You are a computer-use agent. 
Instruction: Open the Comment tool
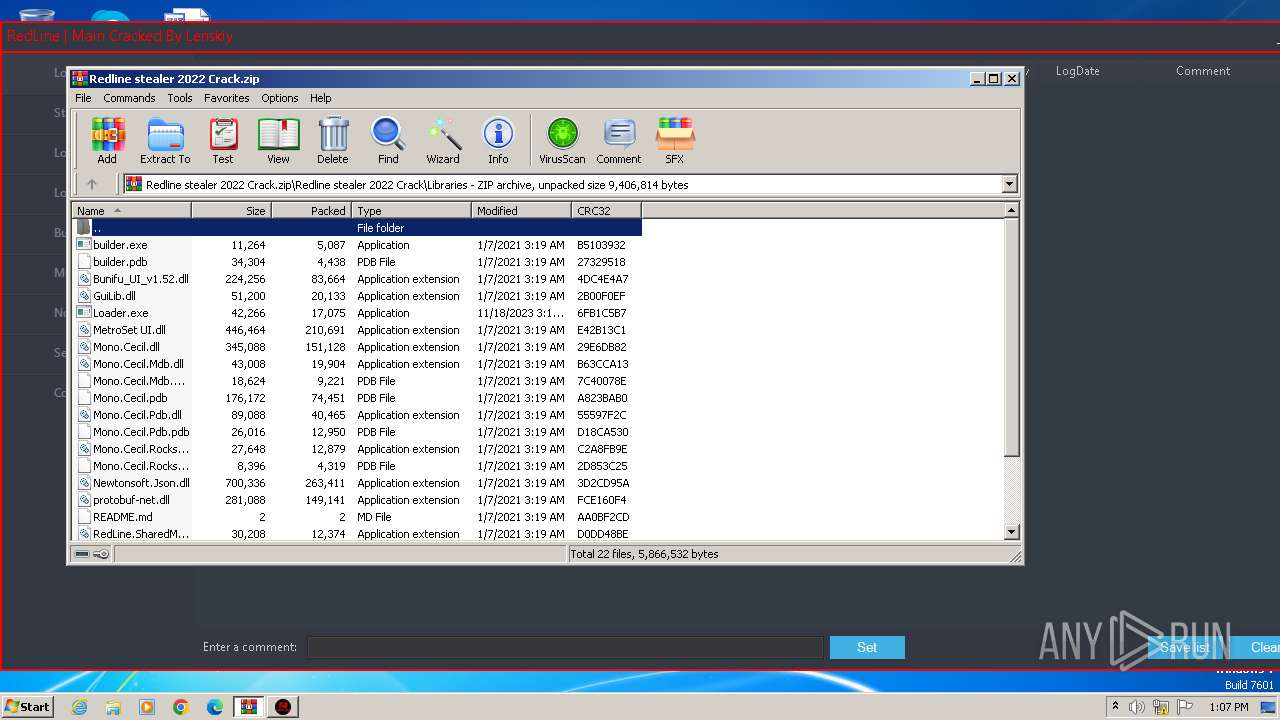(x=619, y=140)
